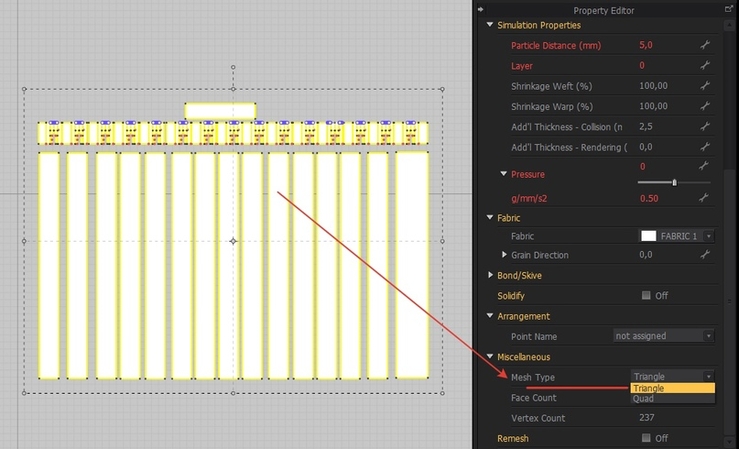This screenshot has width=739, height=449.
Task: Open the Point Name dropdown
Action: pos(664,336)
